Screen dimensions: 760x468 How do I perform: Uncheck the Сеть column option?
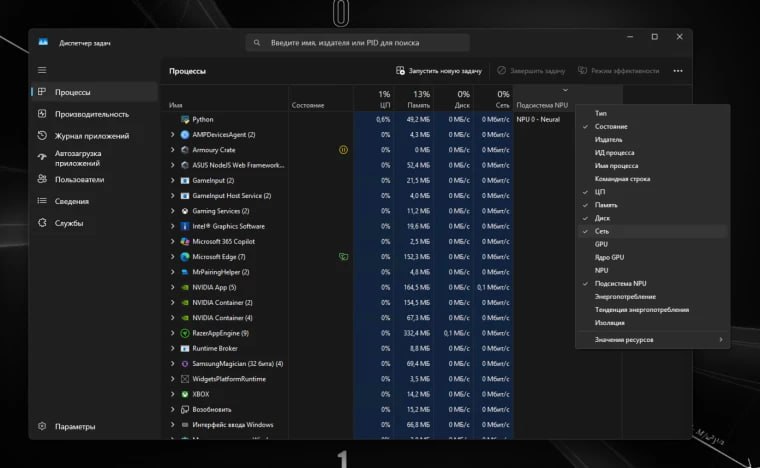[652, 231]
